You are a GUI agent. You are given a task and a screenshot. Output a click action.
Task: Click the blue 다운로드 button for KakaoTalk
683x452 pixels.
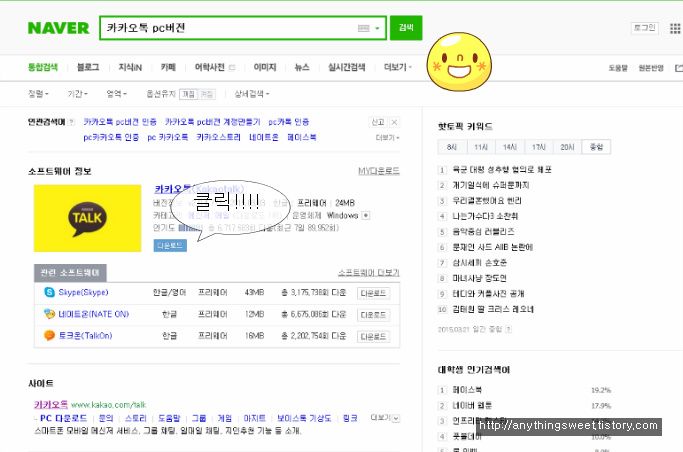coord(170,246)
